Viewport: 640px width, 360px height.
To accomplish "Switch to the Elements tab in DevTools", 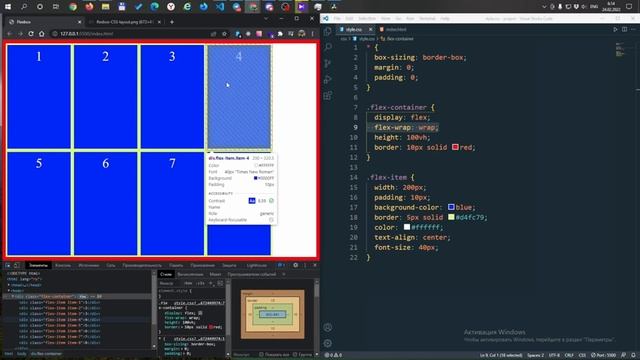I will (38, 265).
